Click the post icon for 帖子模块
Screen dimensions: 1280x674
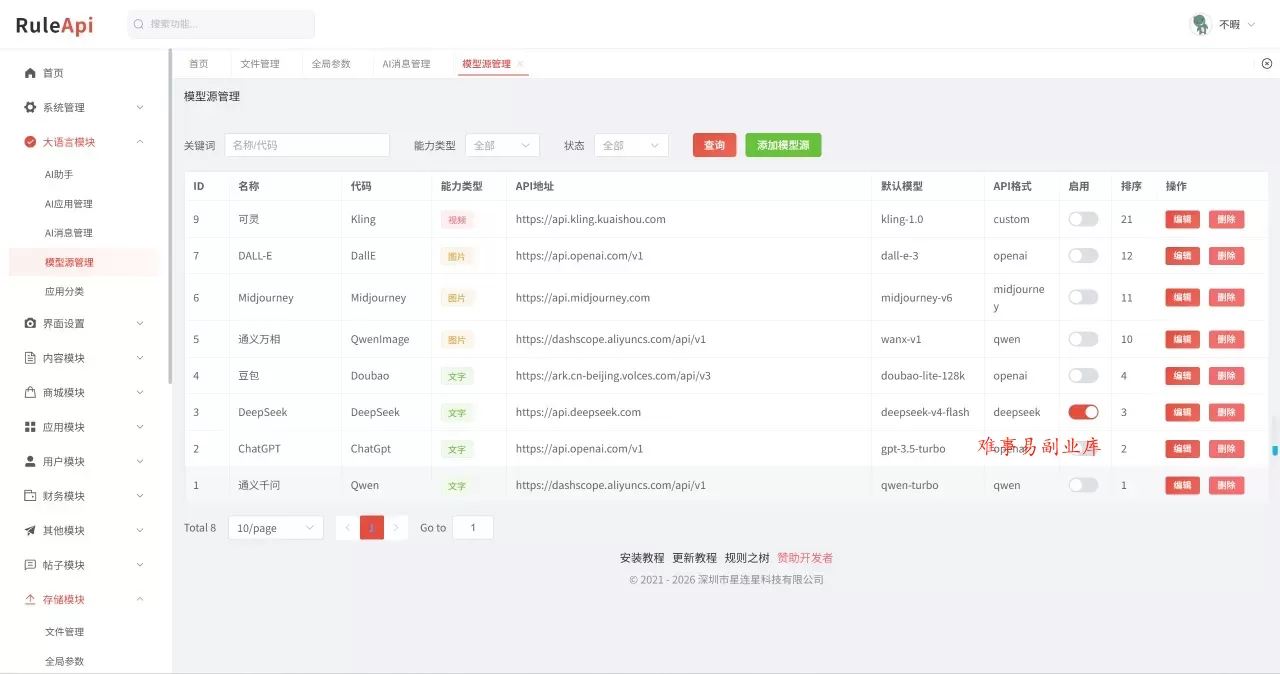click(x=30, y=565)
